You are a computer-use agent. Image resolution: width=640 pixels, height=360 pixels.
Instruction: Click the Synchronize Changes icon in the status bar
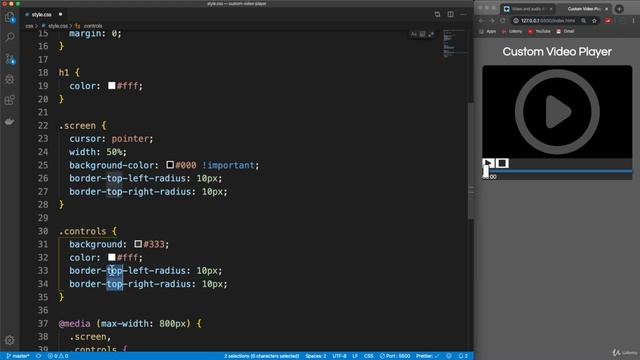pos(38,356)
